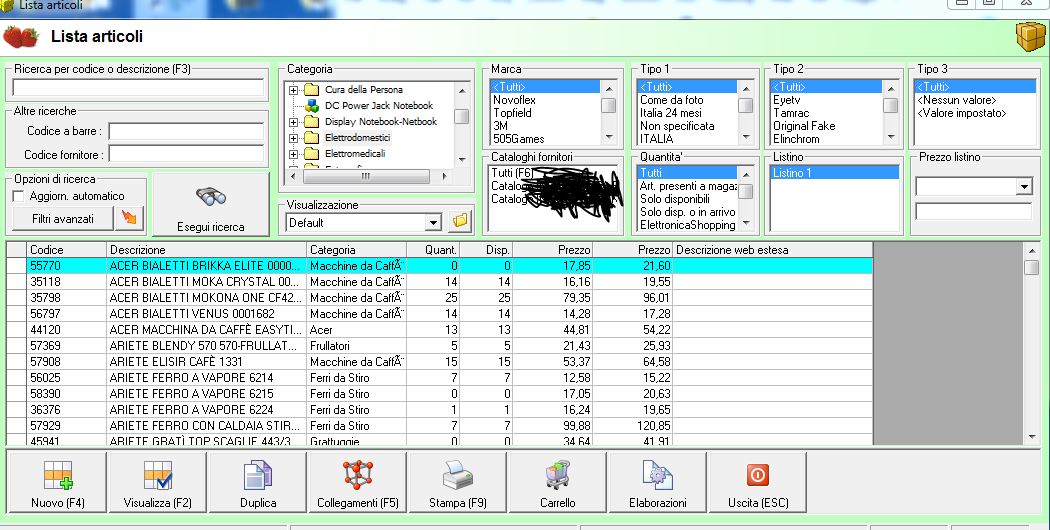Select Original Fake in Tipo 2
The image size is (1050, 530).
[x=804, y=126]
